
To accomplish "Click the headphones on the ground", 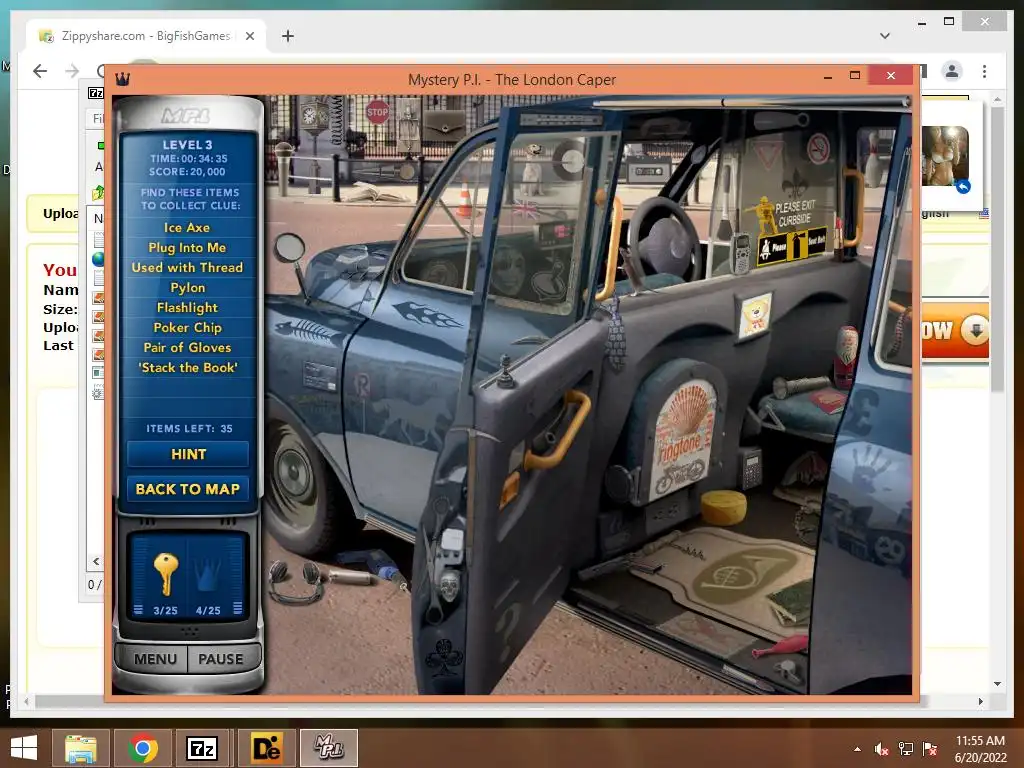I will point(296,581).
